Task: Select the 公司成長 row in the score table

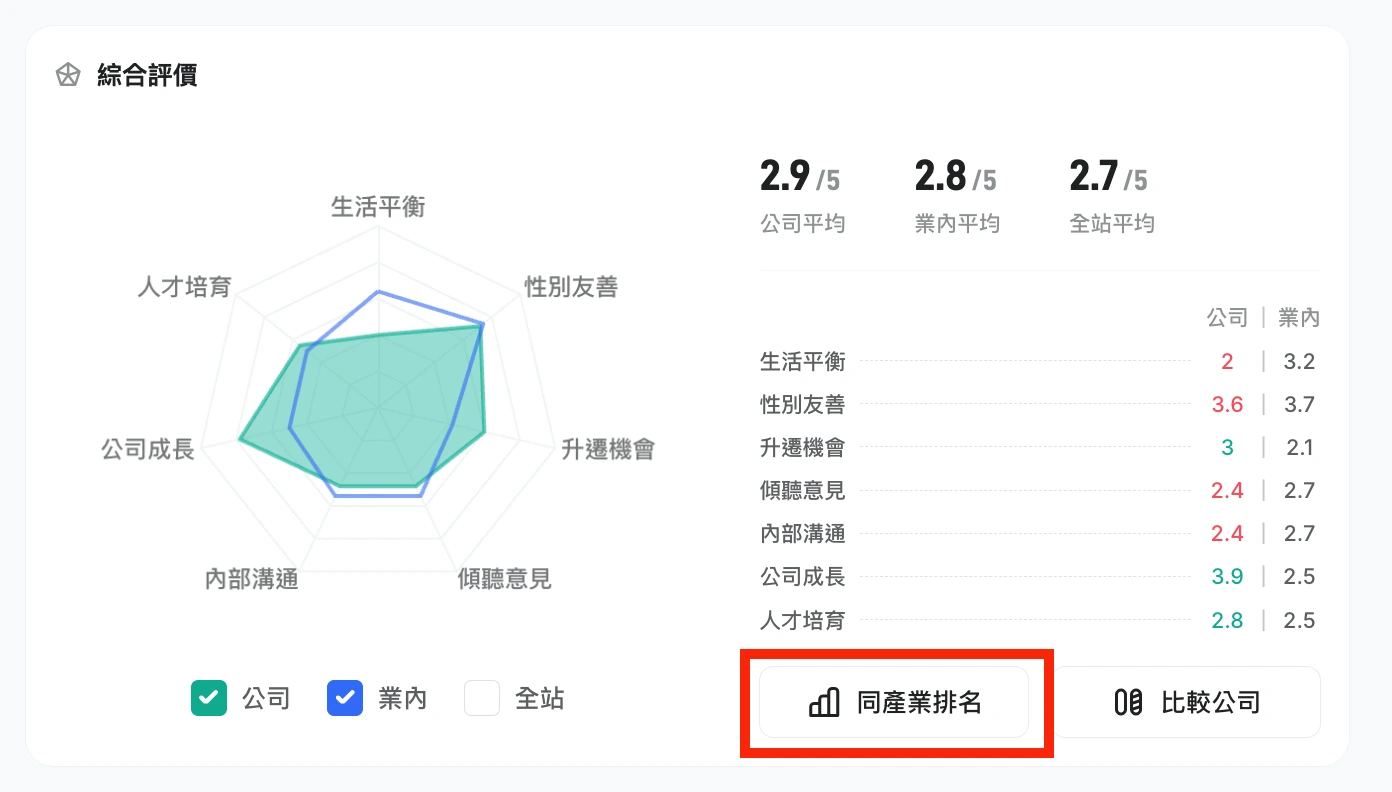Action: coord(1040,577)
